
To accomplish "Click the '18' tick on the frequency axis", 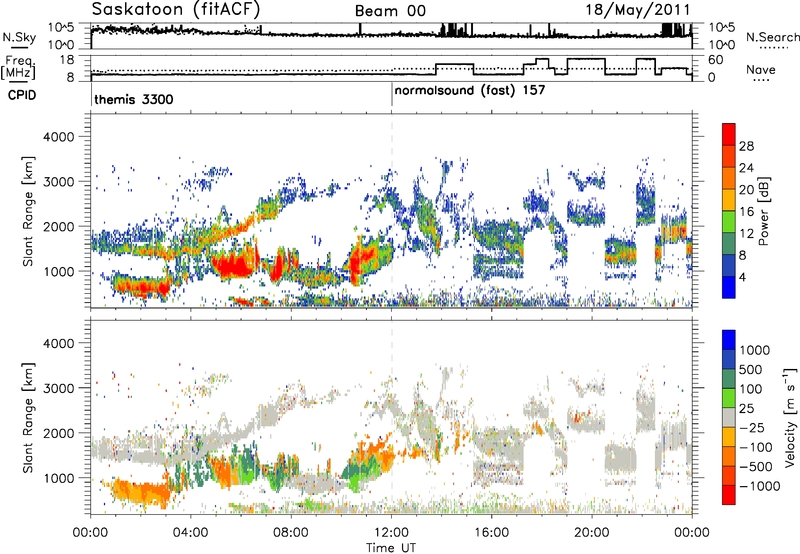I will (x=67, y=60).
